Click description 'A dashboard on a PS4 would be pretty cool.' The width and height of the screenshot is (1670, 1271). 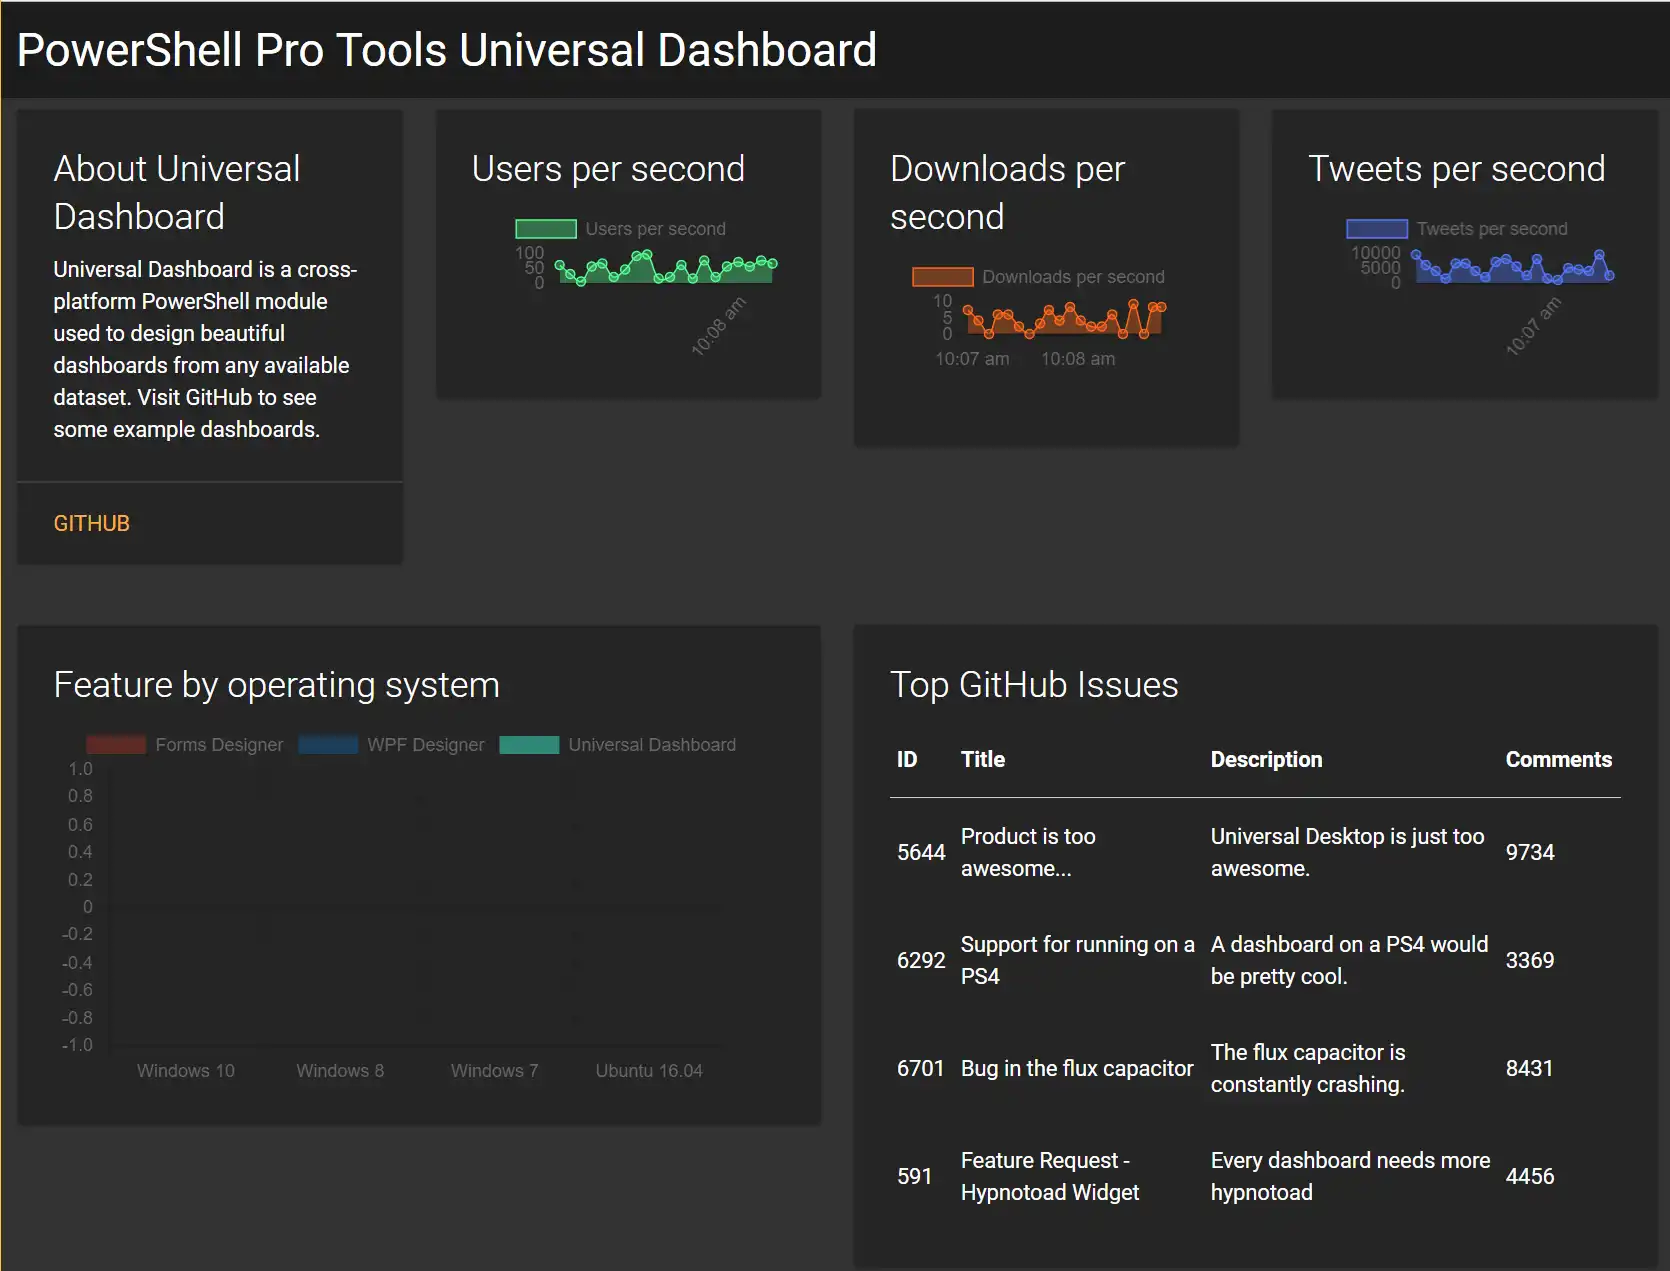tap(1349, 960)
